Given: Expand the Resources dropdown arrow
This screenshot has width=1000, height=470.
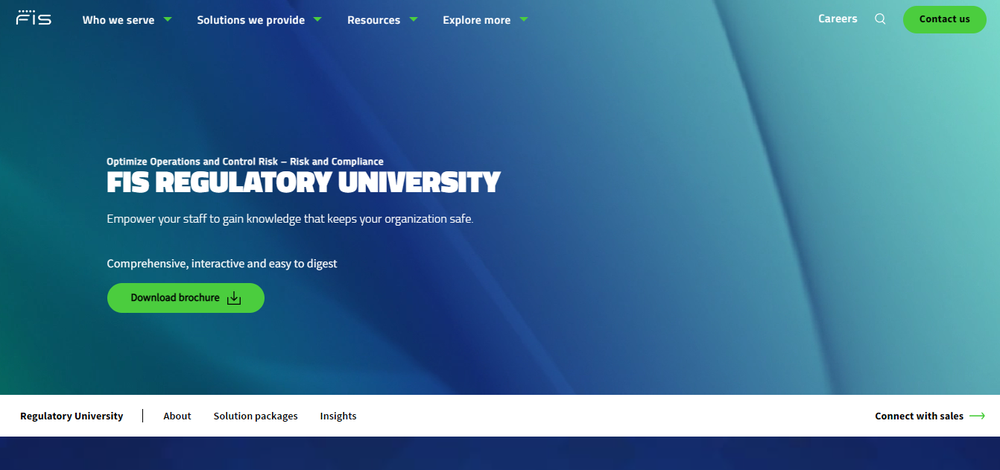Looking at the screenshot, I should [x=413, y=20].
